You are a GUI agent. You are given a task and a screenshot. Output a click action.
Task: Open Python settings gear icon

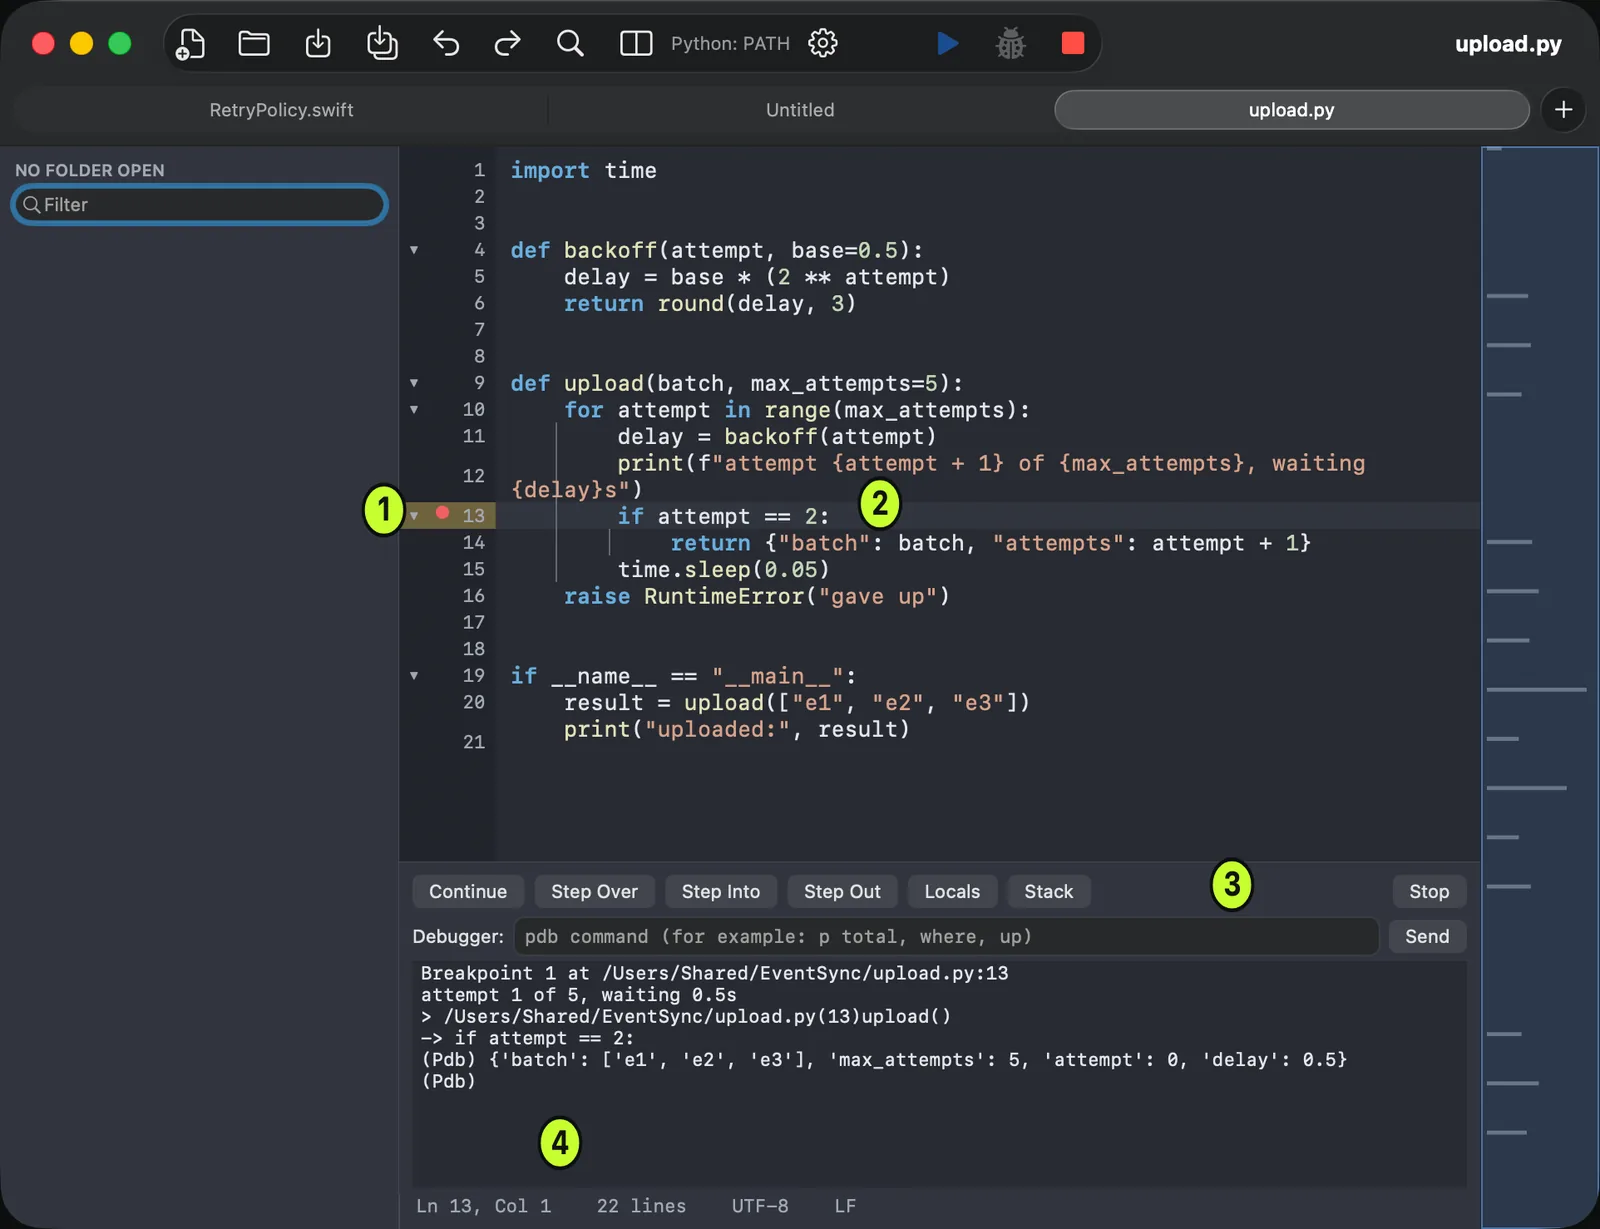(823, 43)
